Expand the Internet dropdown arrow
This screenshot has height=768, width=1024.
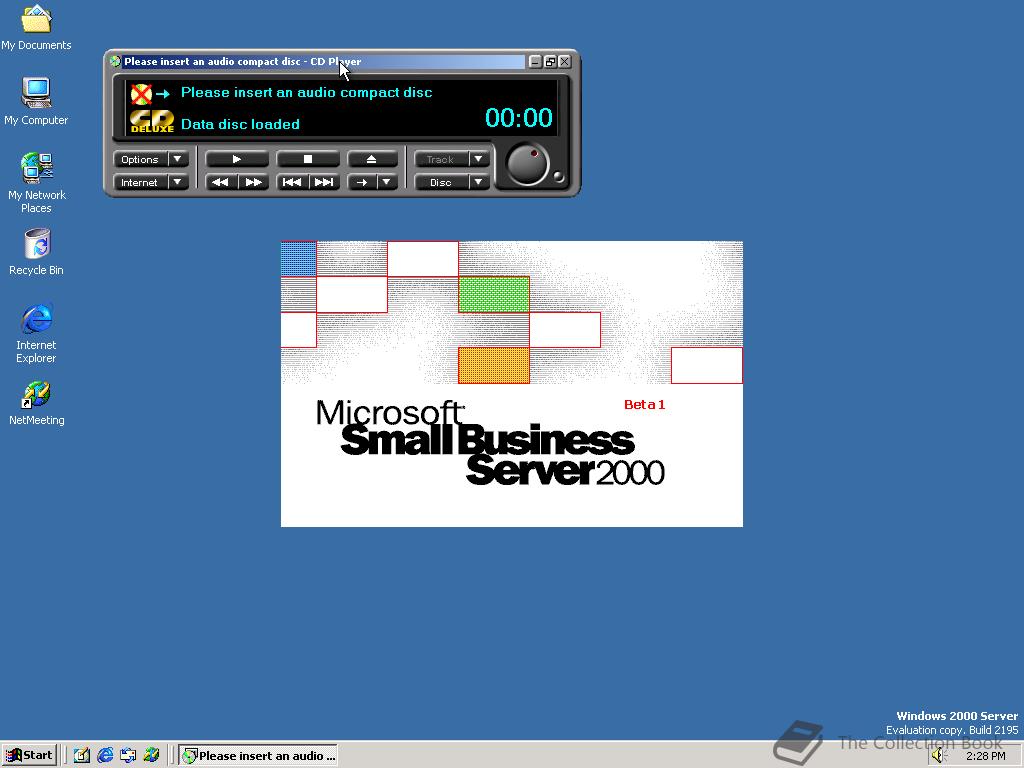(178, 182)
